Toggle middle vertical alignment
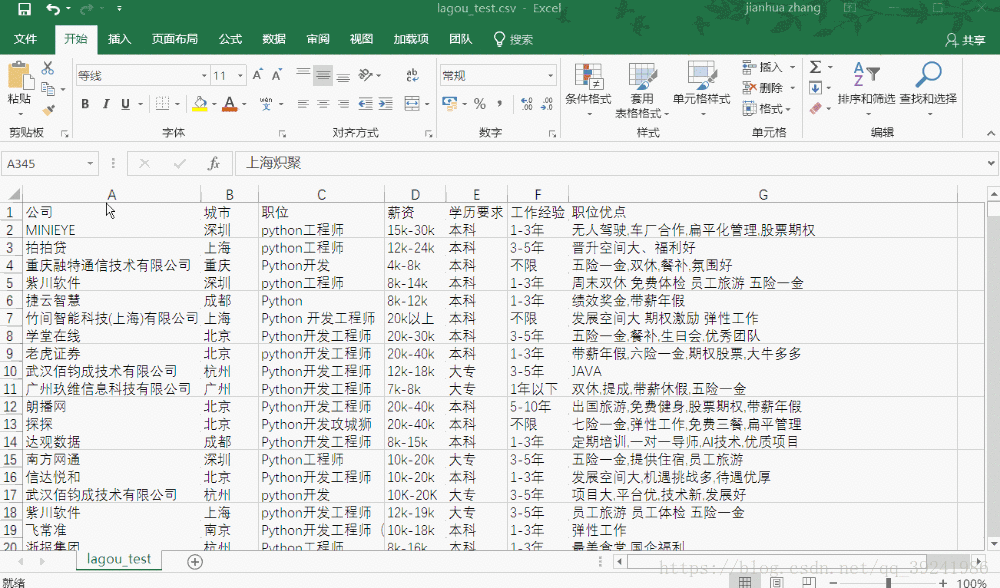Screen dimensions: 1000x588 click(323, 76)
